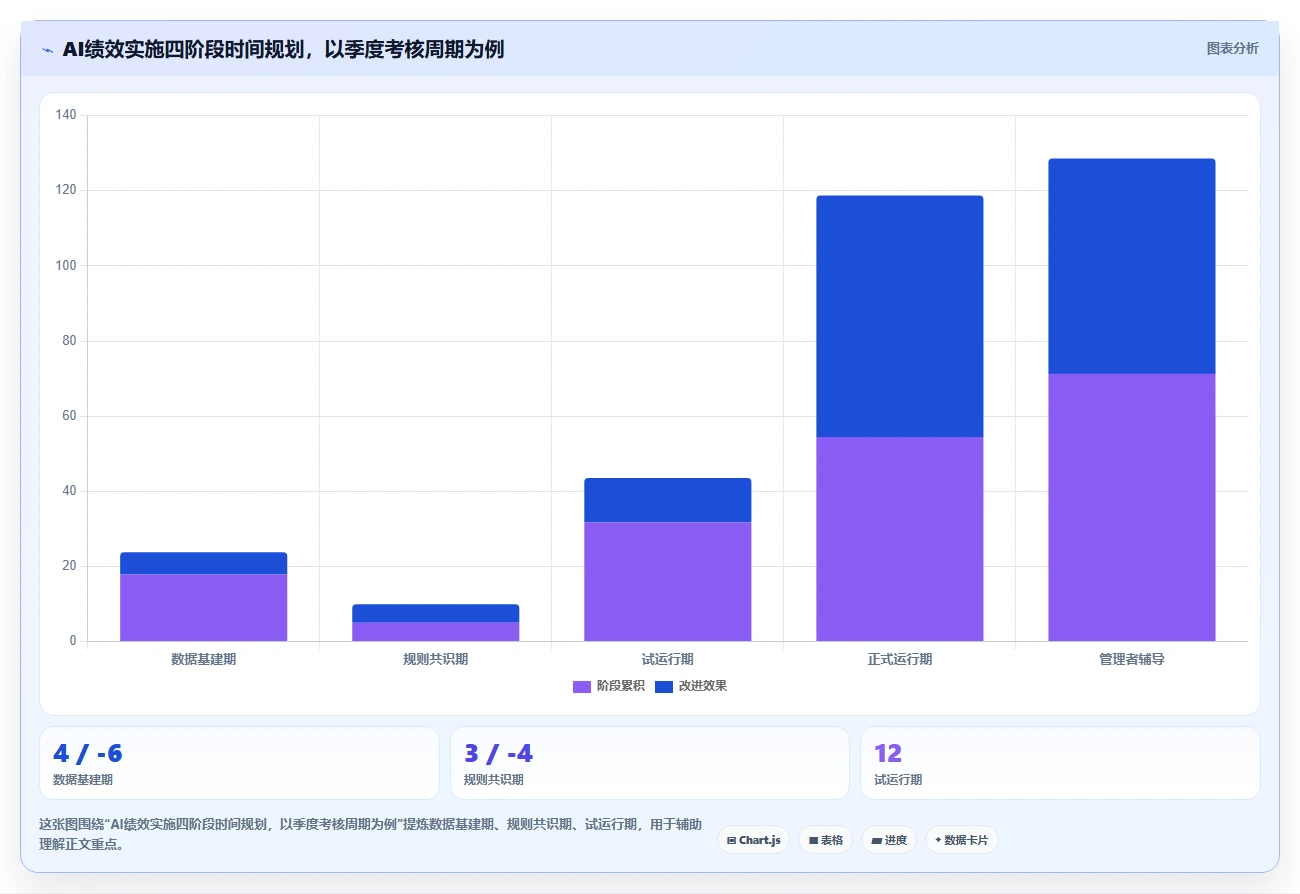Click the blue bar segment for 正式运行期

click(x=900, y=316)
